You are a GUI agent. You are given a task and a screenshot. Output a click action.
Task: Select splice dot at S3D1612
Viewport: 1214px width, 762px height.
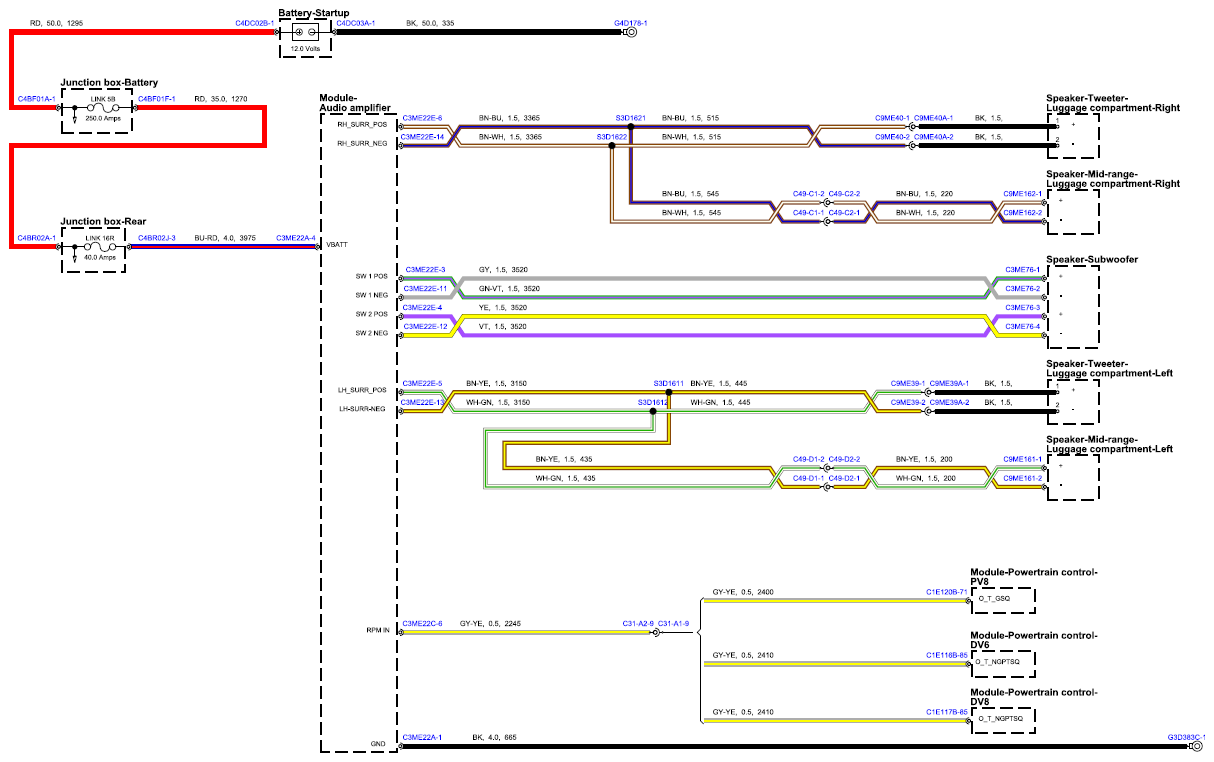[652, 411]
